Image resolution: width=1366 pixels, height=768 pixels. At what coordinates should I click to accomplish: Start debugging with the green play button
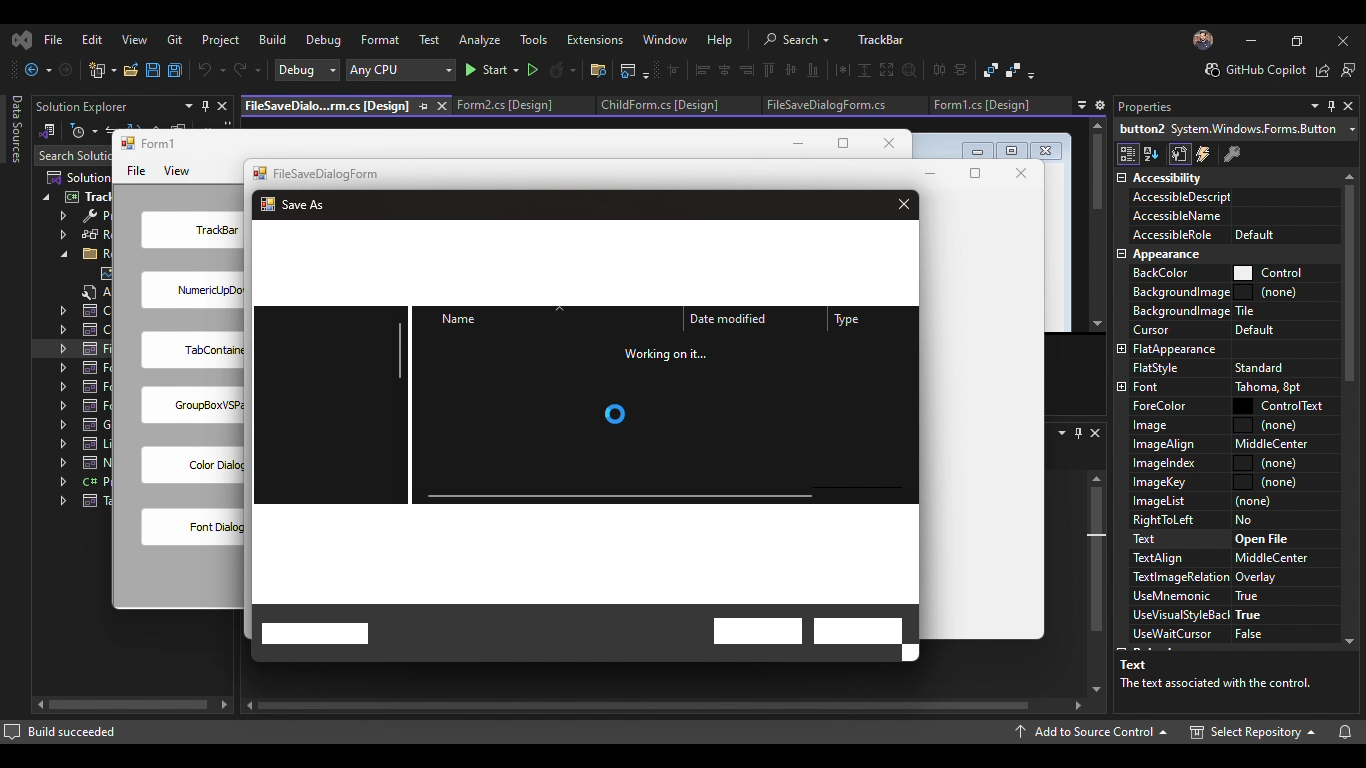[x=470, y=70]
